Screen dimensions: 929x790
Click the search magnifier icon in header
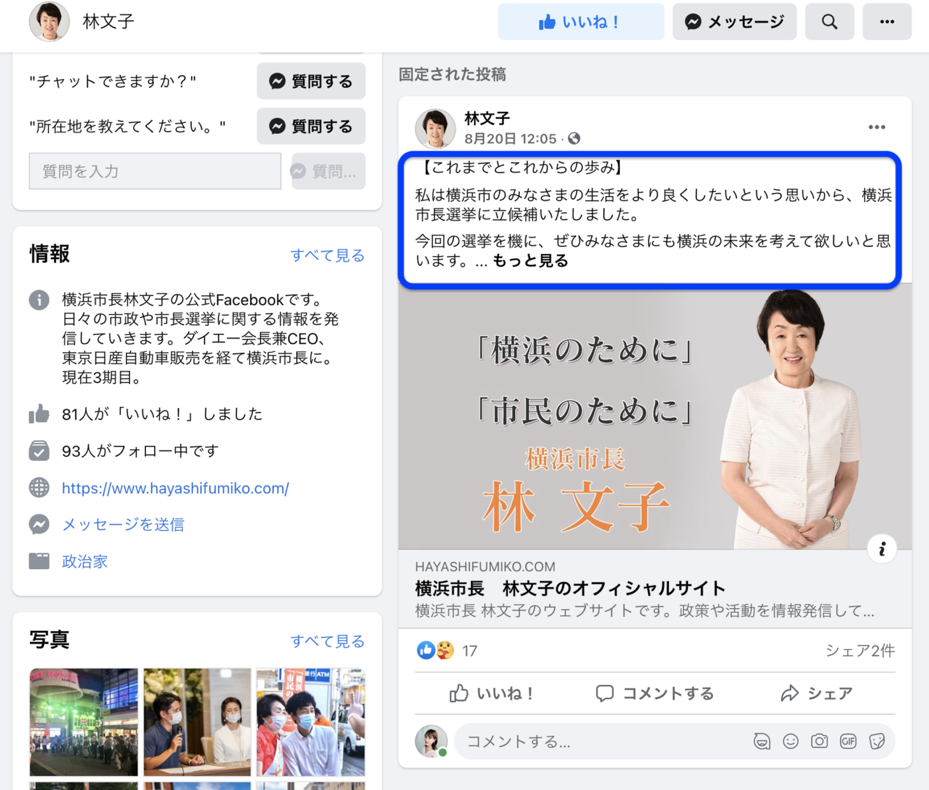[x=829, y=22]
